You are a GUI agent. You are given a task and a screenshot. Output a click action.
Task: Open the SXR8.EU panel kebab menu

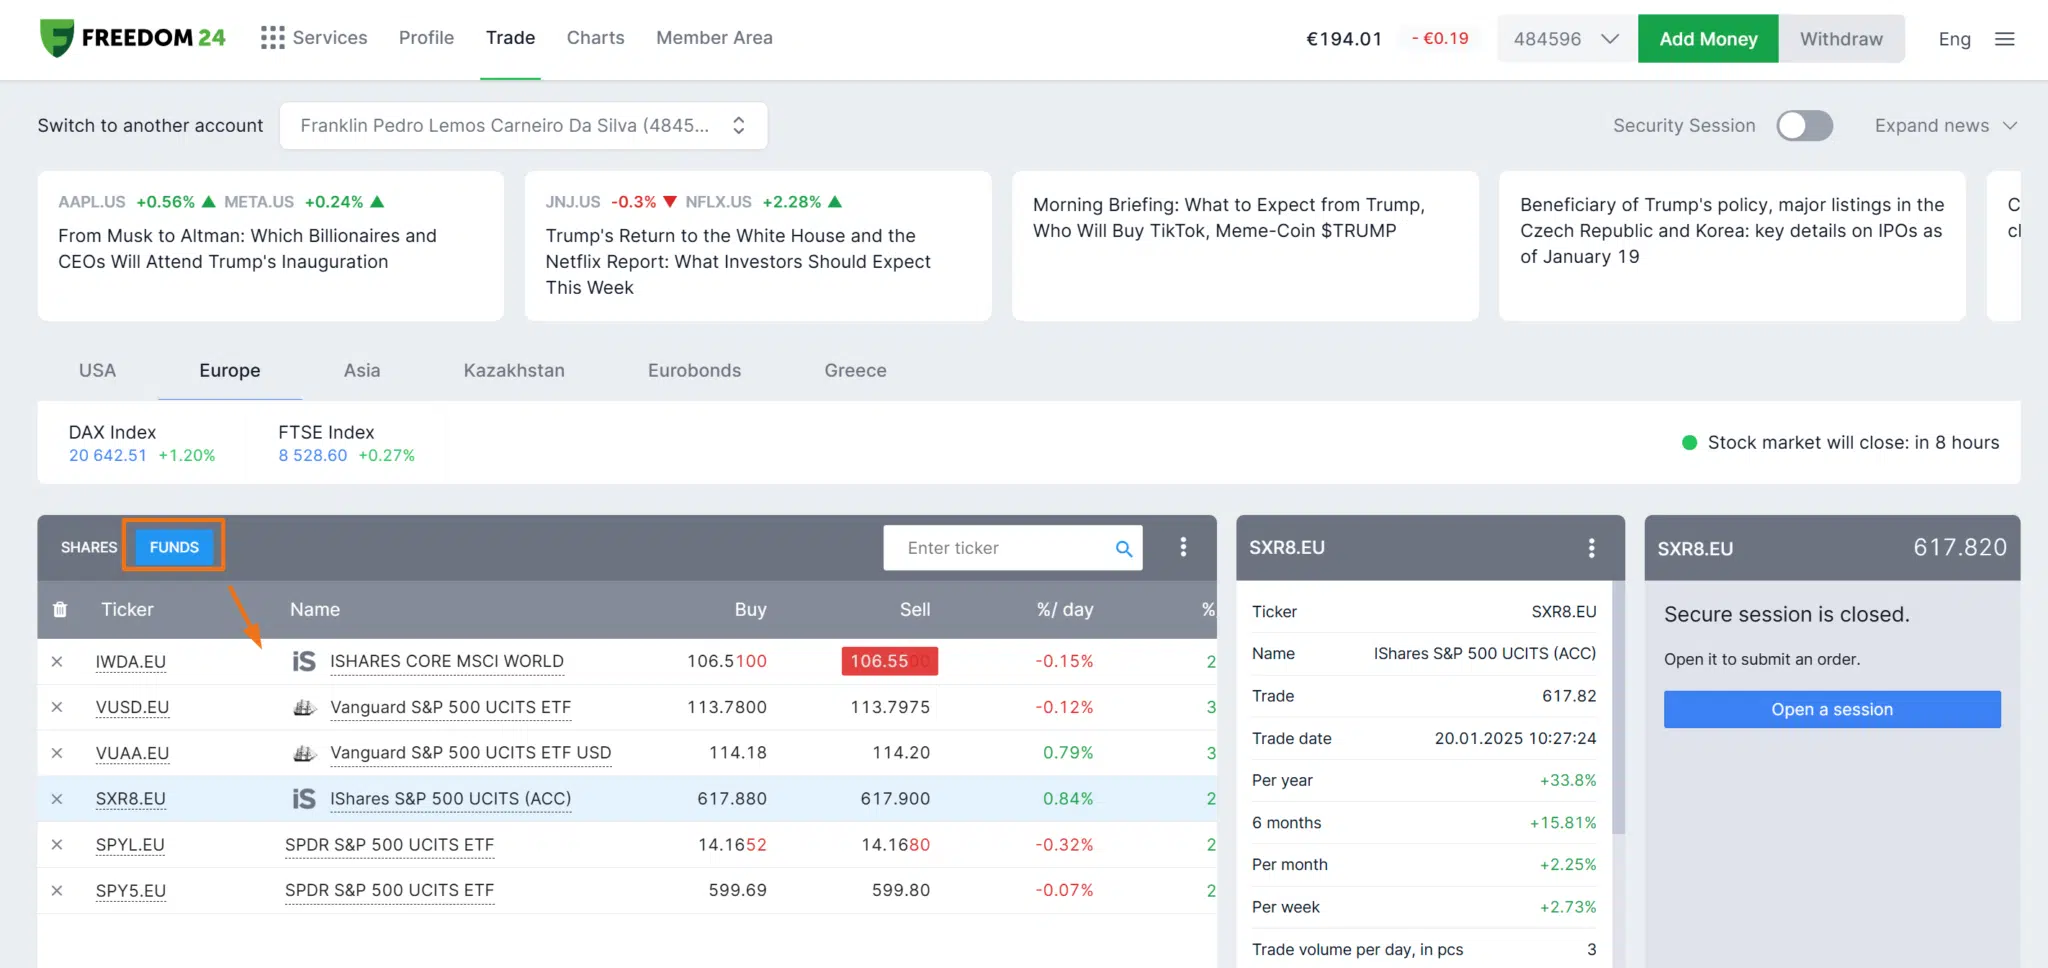(1591, 548)
